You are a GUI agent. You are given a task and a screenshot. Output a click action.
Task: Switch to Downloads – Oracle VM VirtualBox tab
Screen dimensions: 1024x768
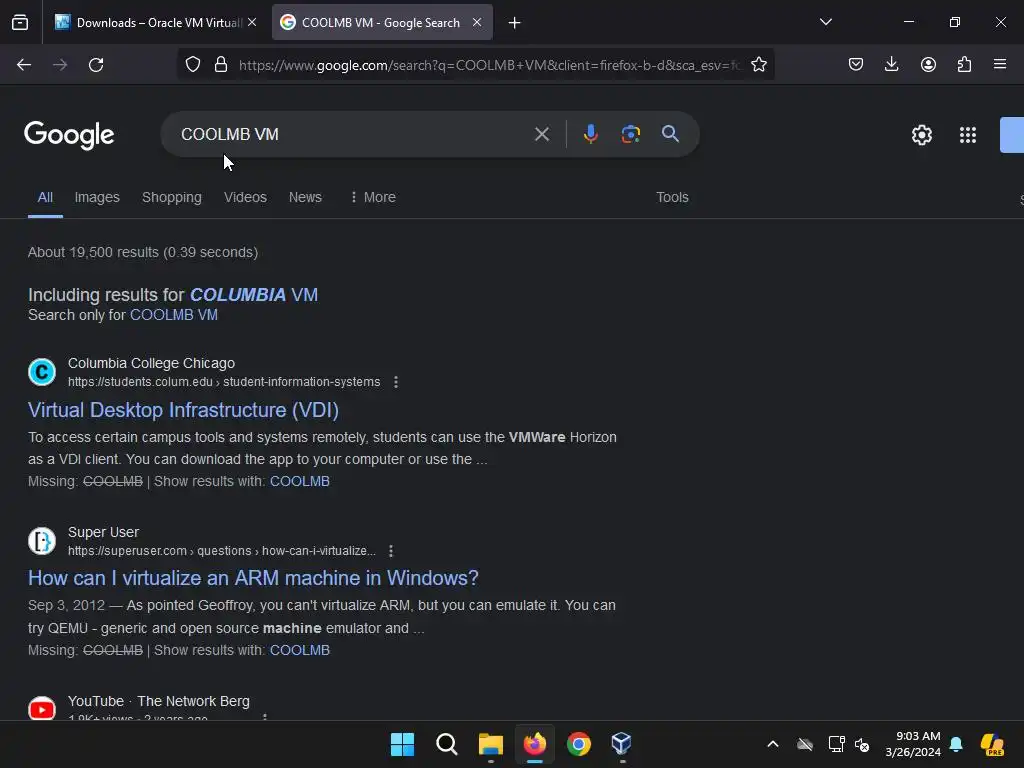pyautogui.click(x=149, y=23)
